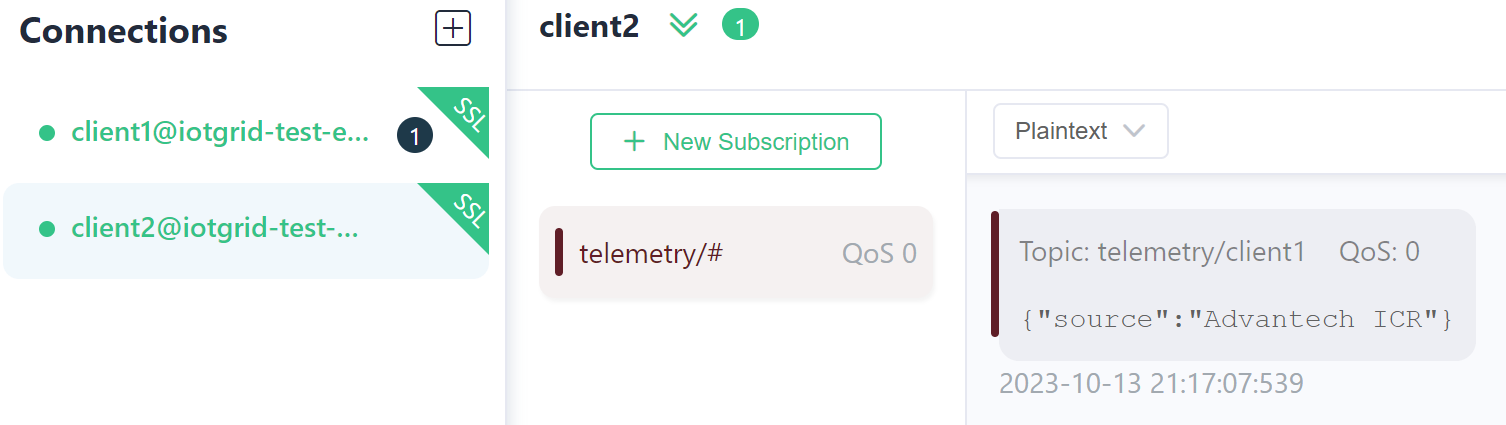Open the Plaintext format dropdown

pos(1080,131)
